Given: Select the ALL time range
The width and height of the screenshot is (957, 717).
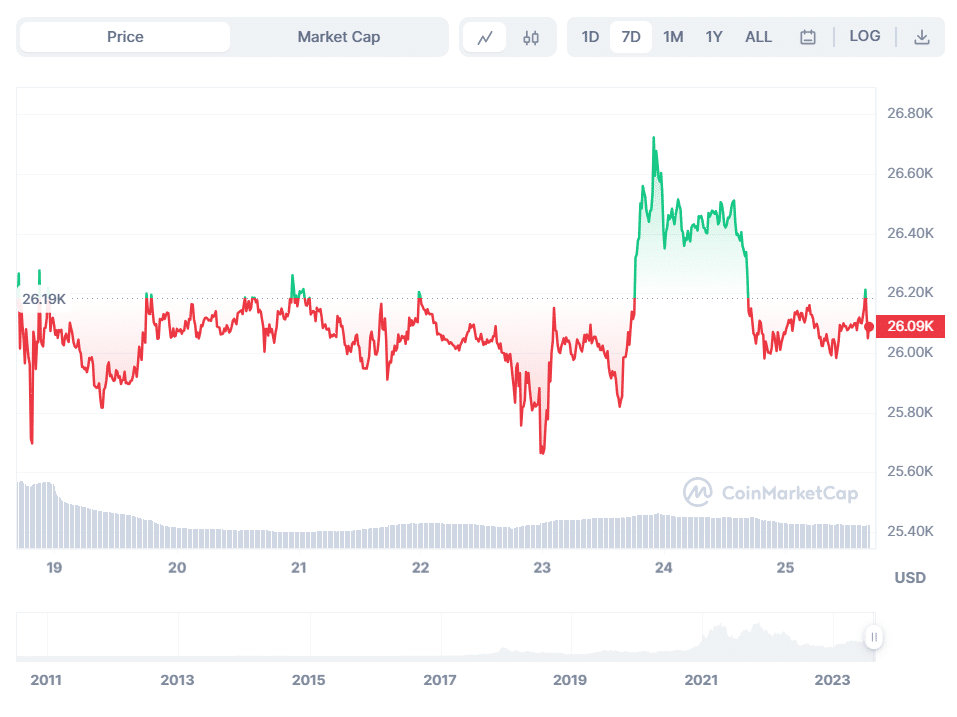Looking at the screenshot, I should pyautogui.click(x=759, y=37).
